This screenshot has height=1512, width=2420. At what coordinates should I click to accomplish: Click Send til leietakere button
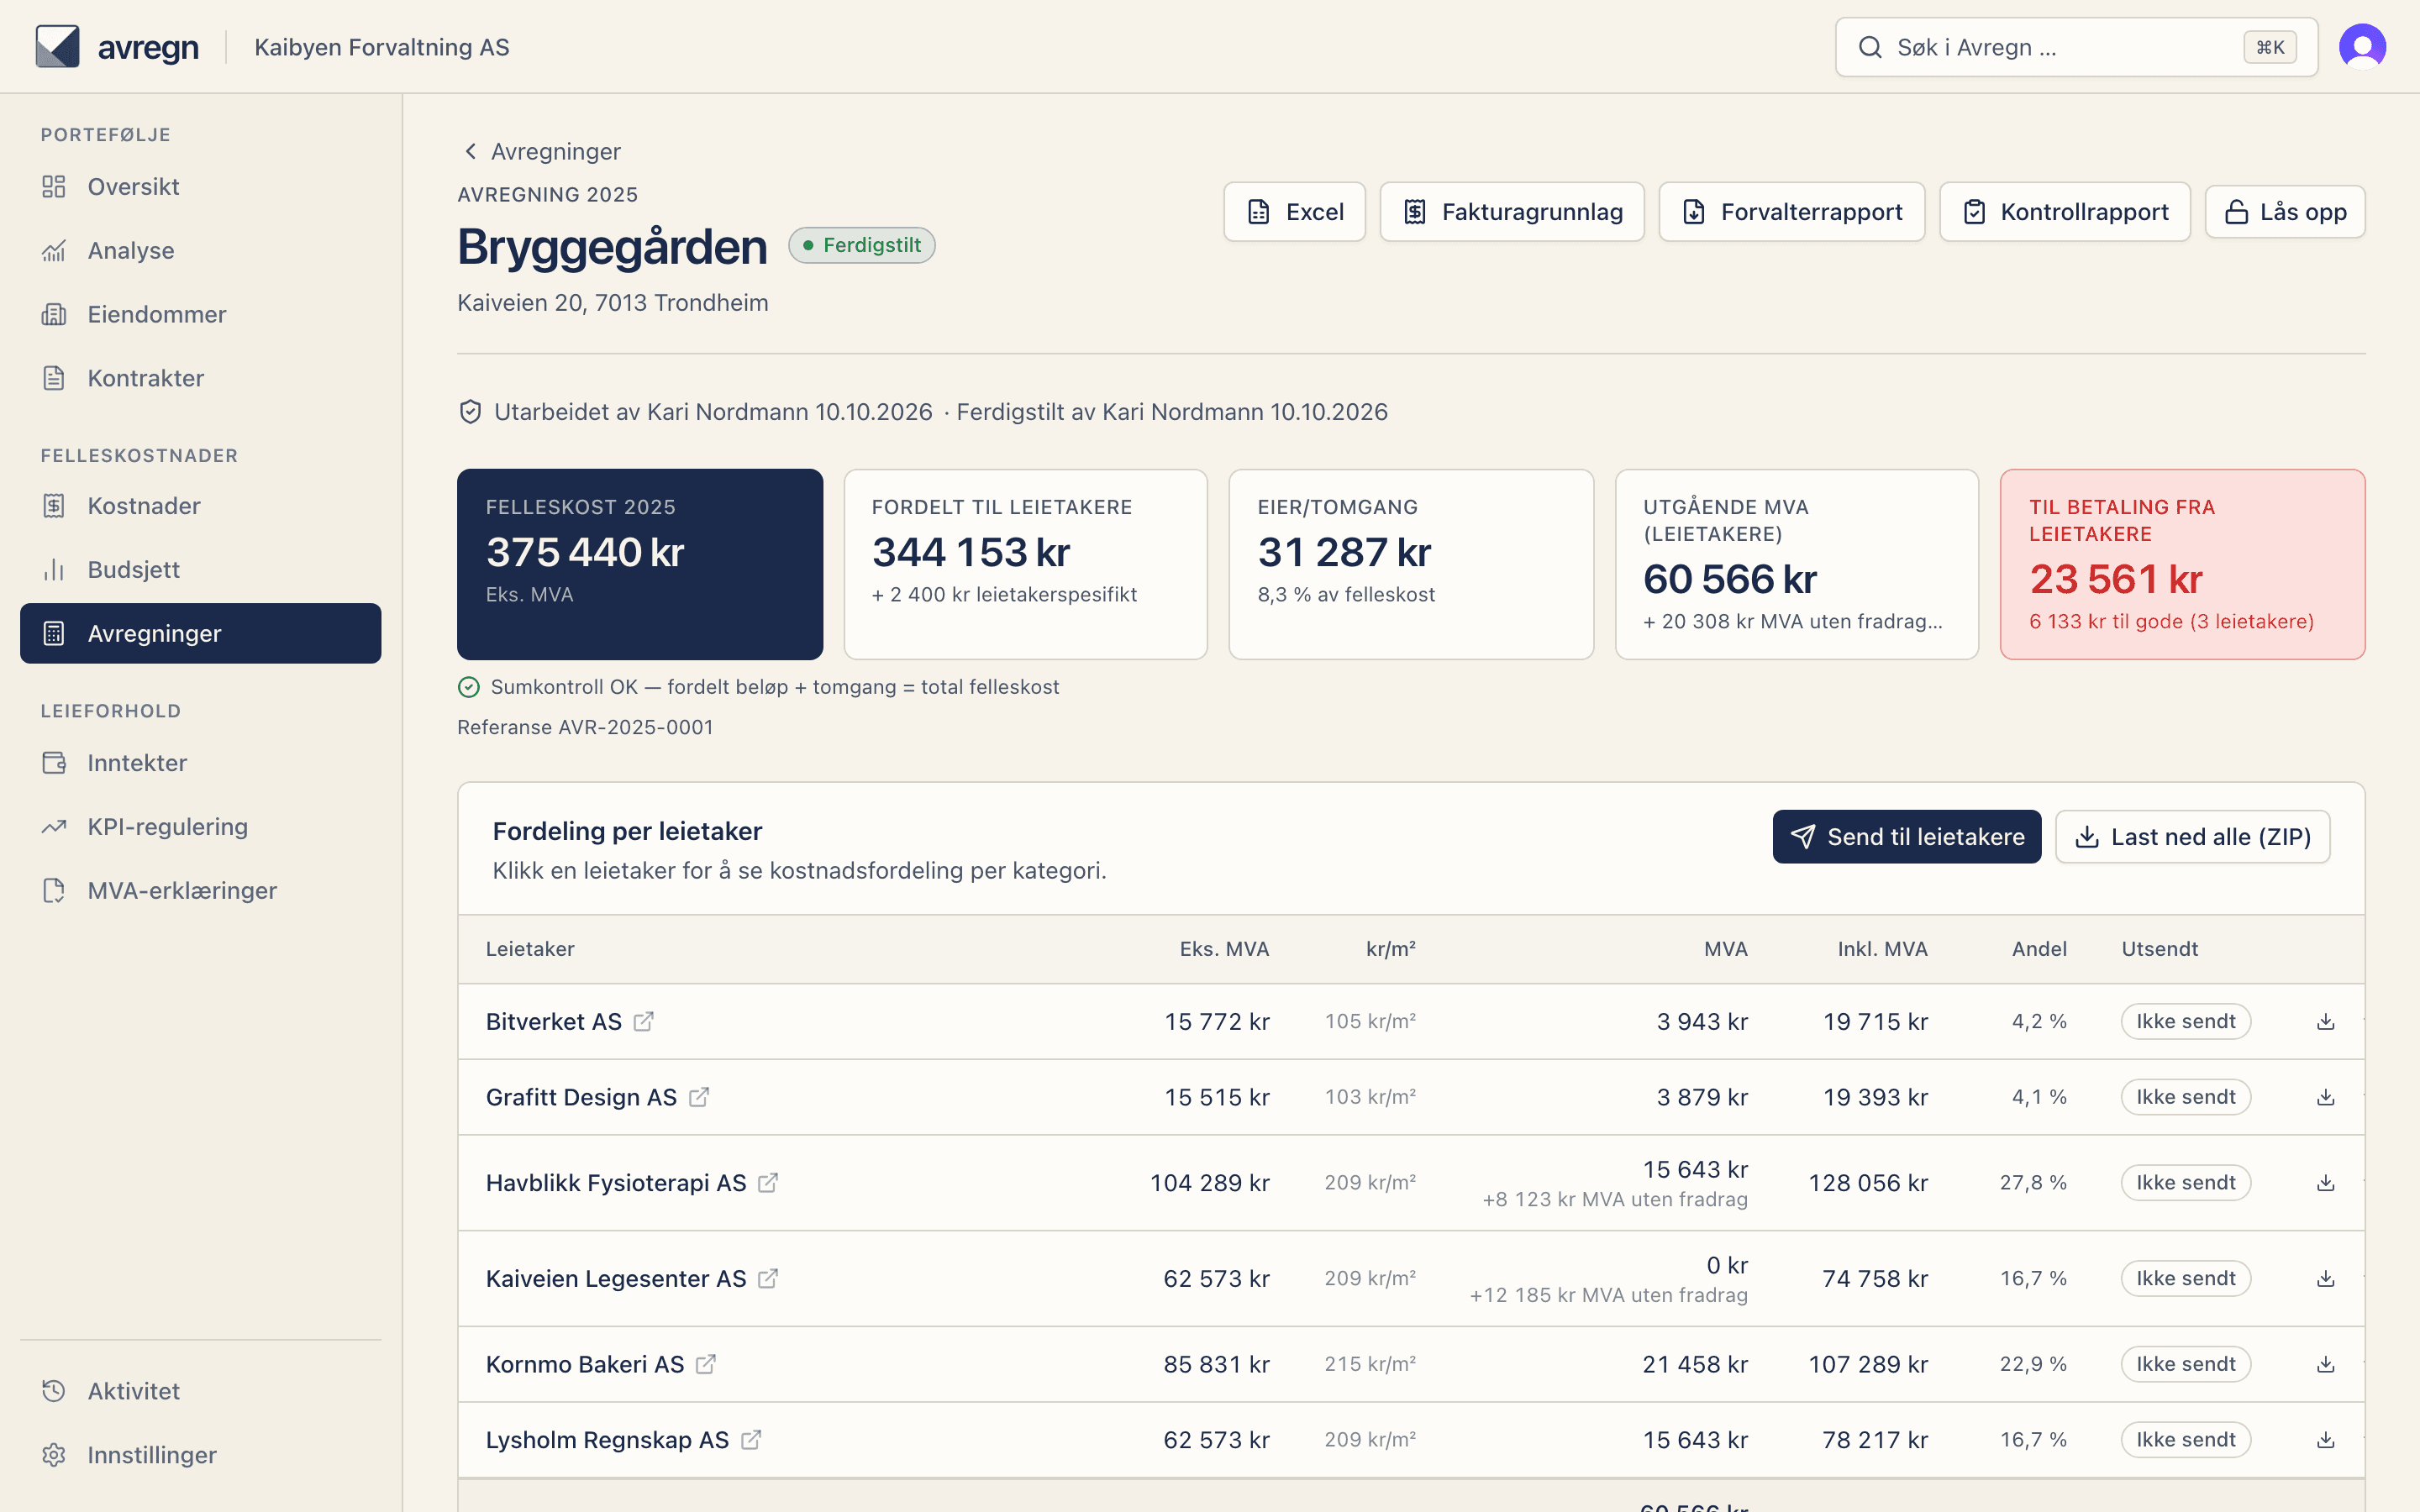coord(1906,837)
